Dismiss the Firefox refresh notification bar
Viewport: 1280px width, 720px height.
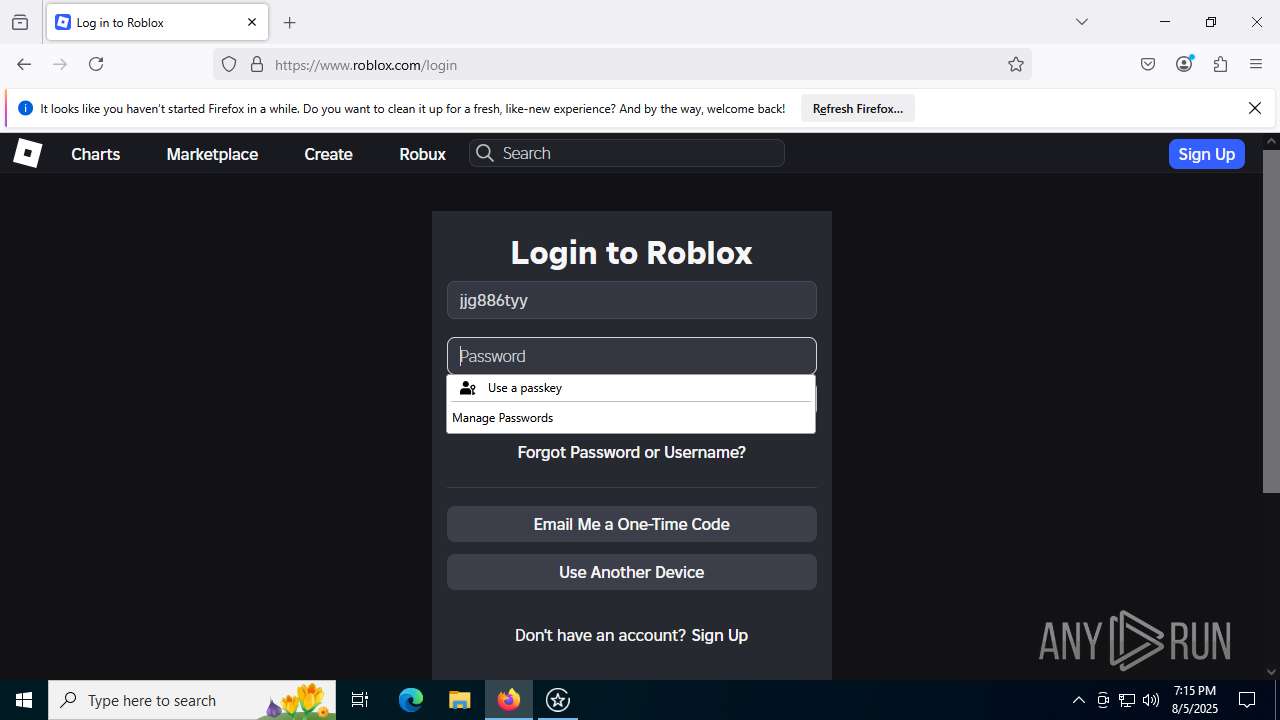pyautogui.click(x=1255, y=108)
